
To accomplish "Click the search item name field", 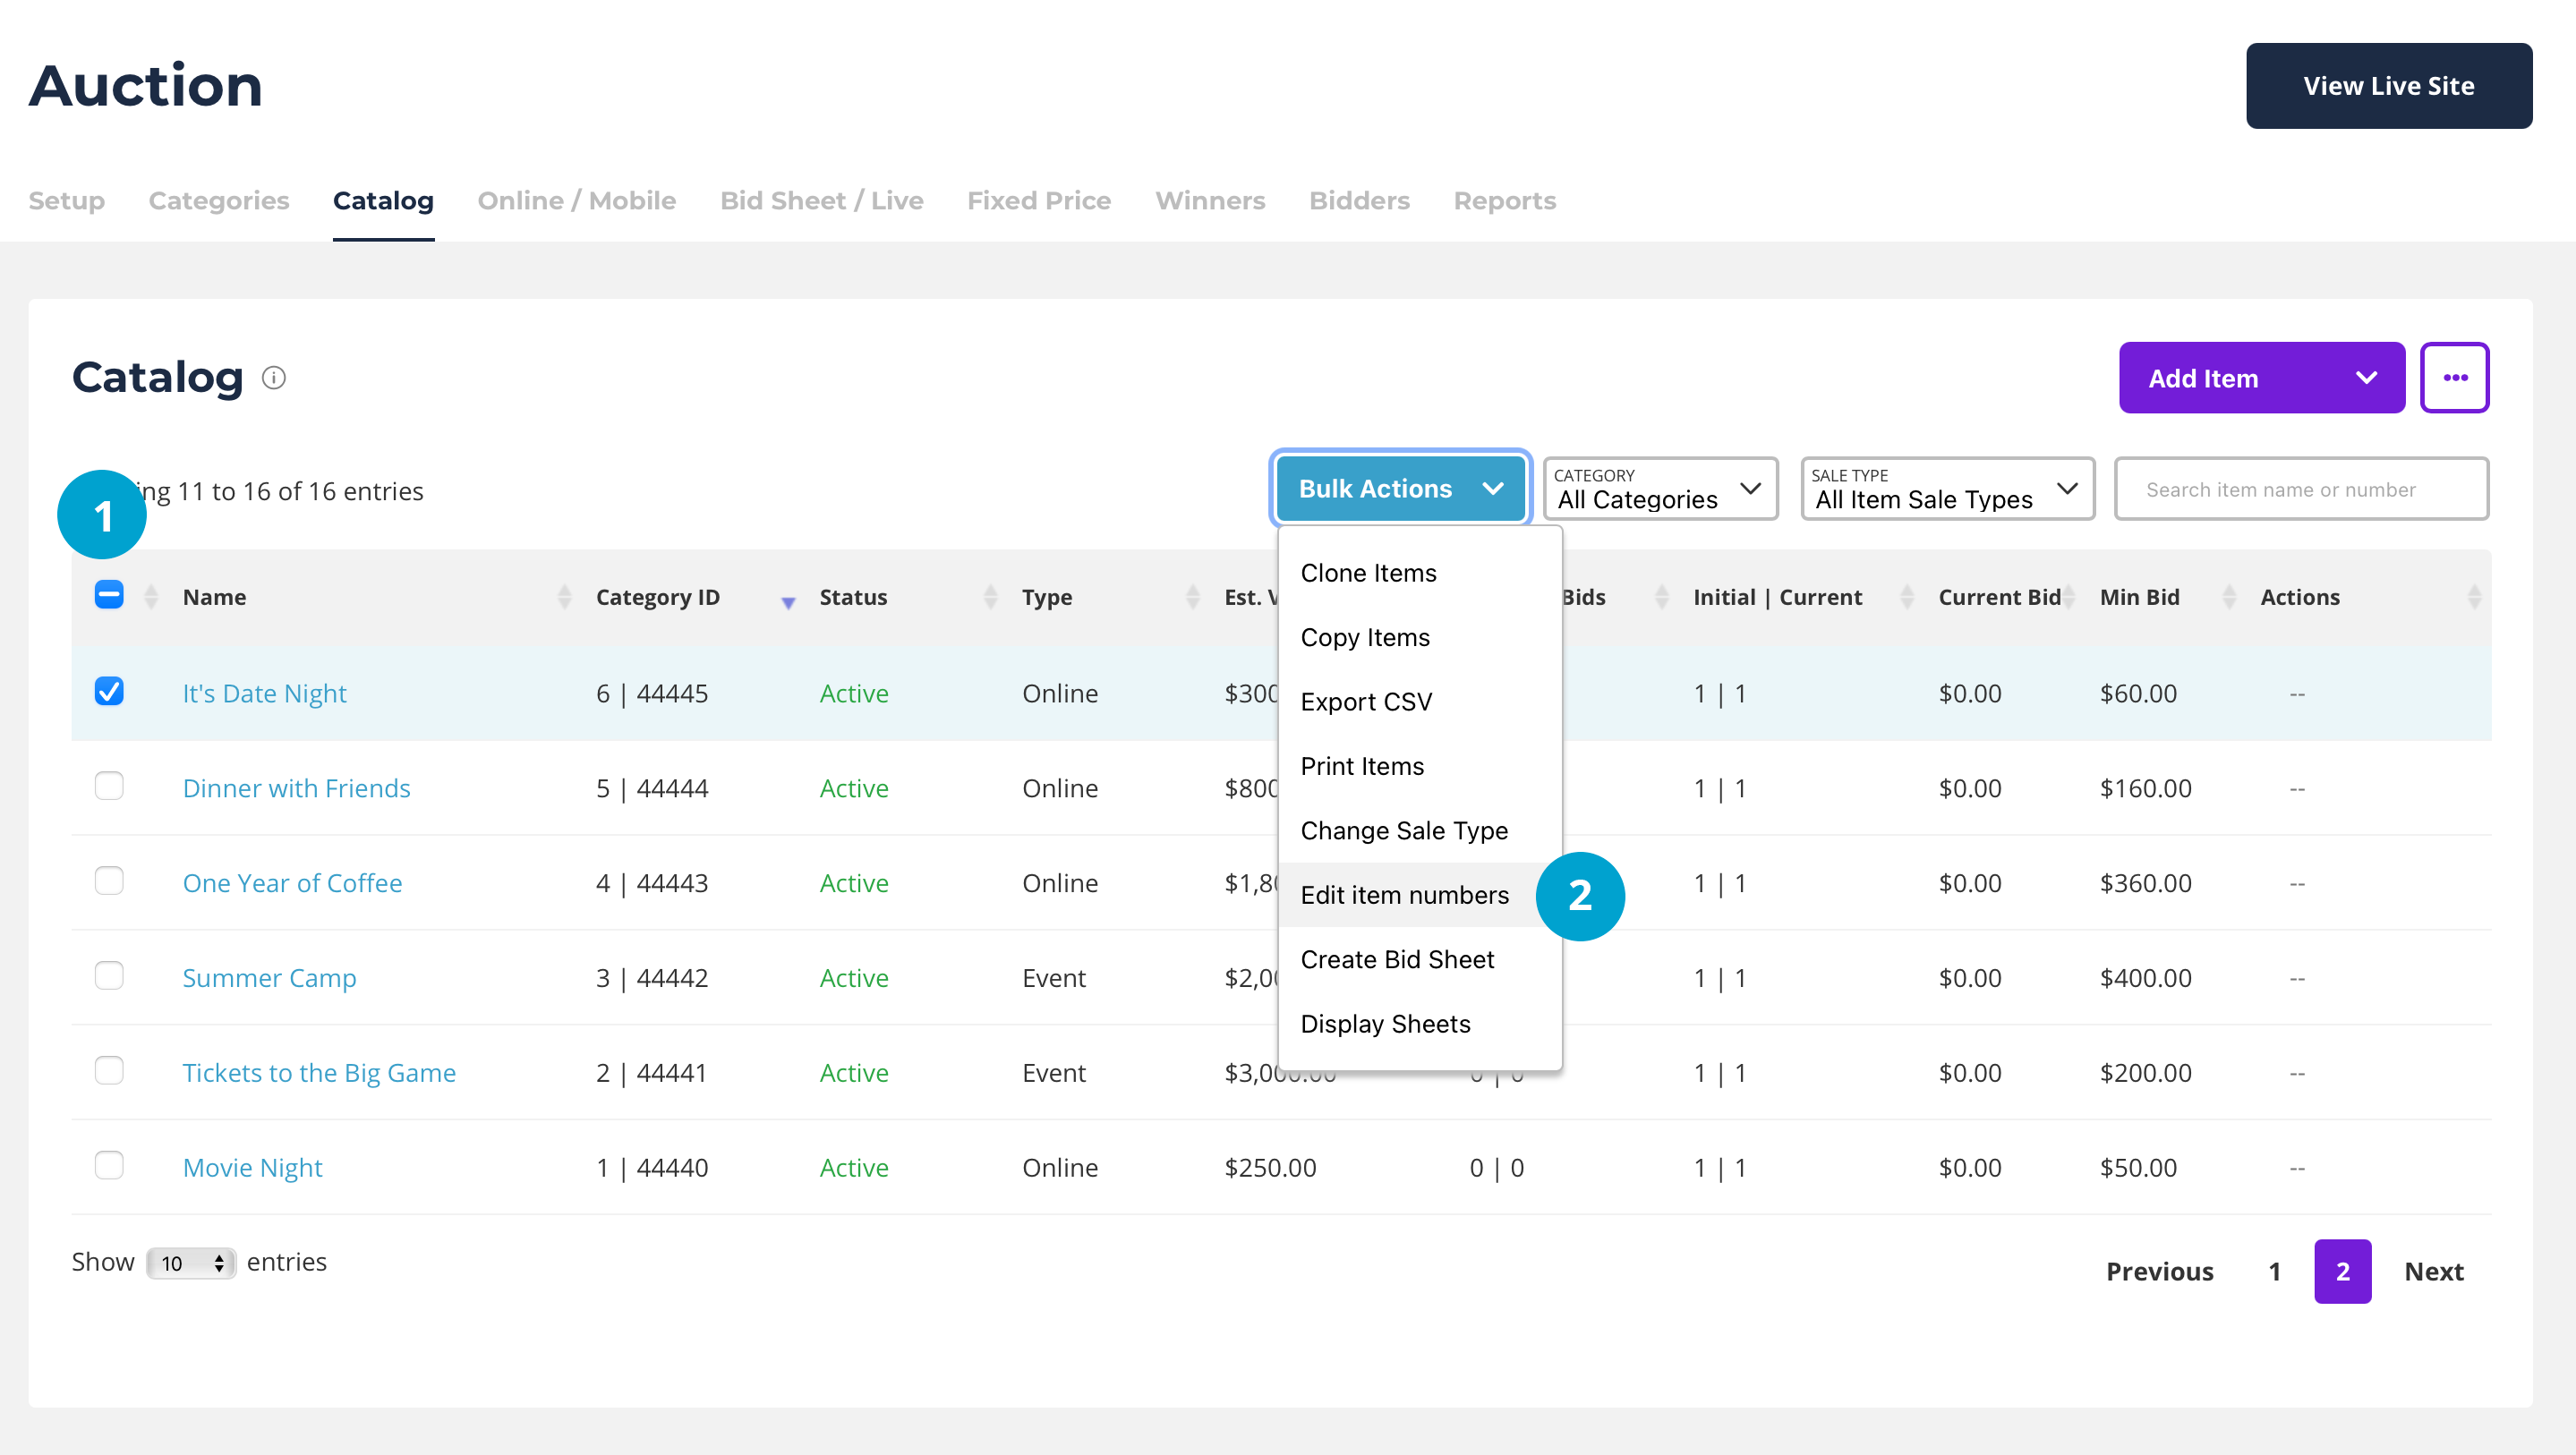I will 2300,490.
